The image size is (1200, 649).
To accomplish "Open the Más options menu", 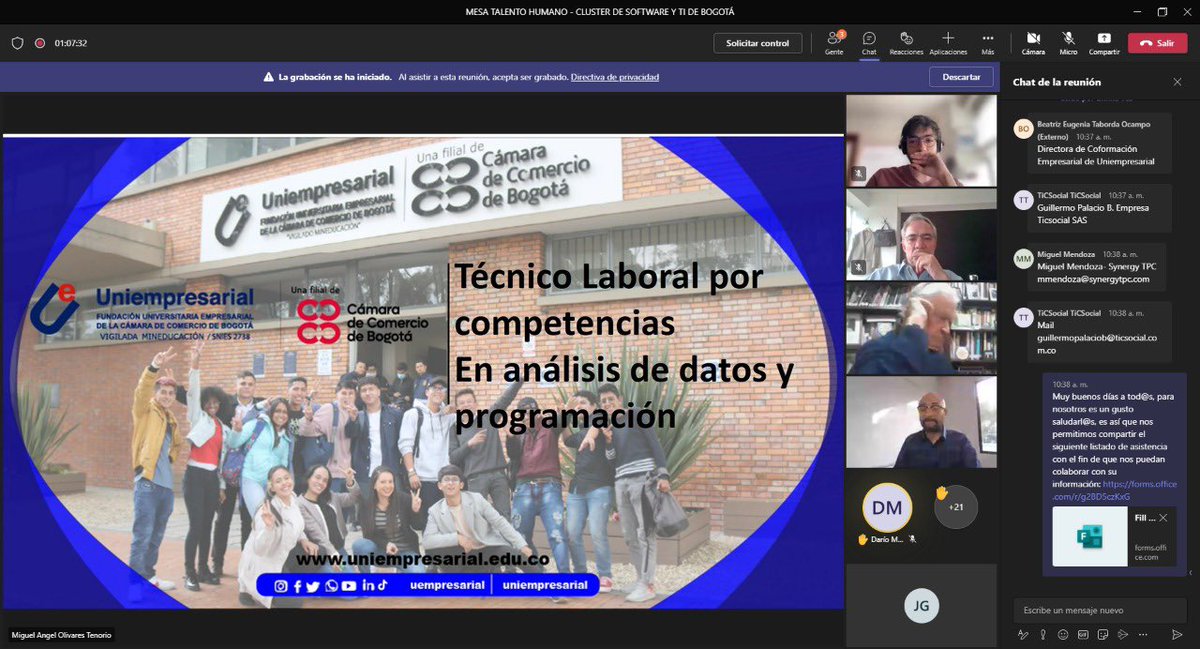I will coord(988,42).
